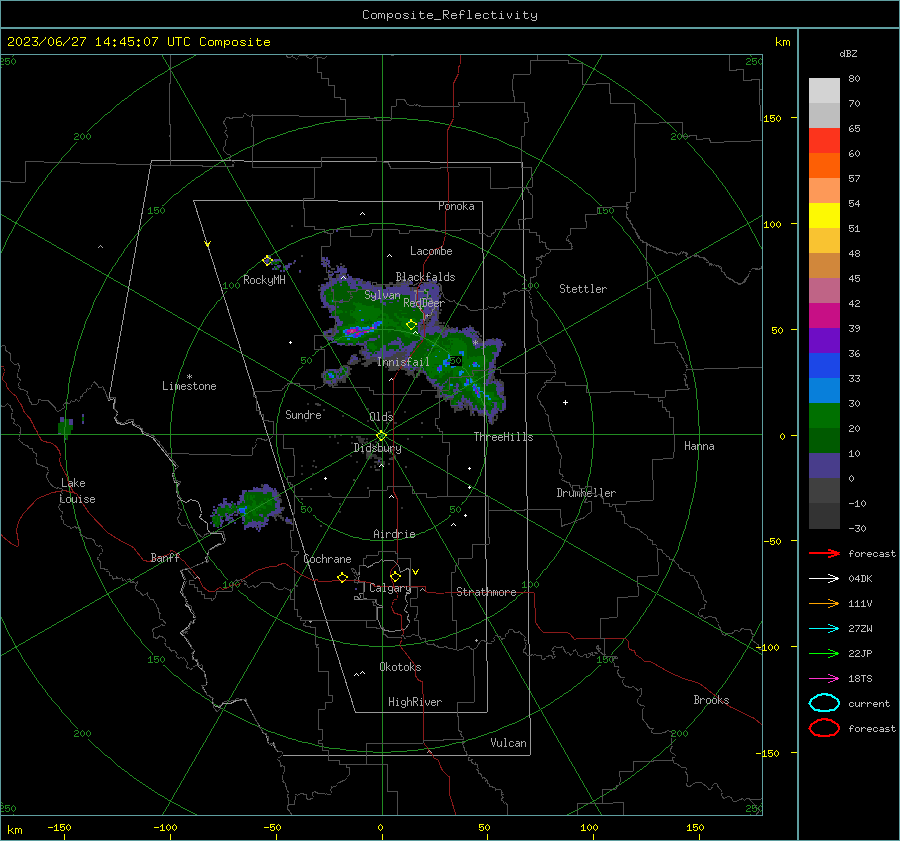Click the Innisfail label
Image resolution: width=900 pixels, height=841 pixels.
pos(403,362)
